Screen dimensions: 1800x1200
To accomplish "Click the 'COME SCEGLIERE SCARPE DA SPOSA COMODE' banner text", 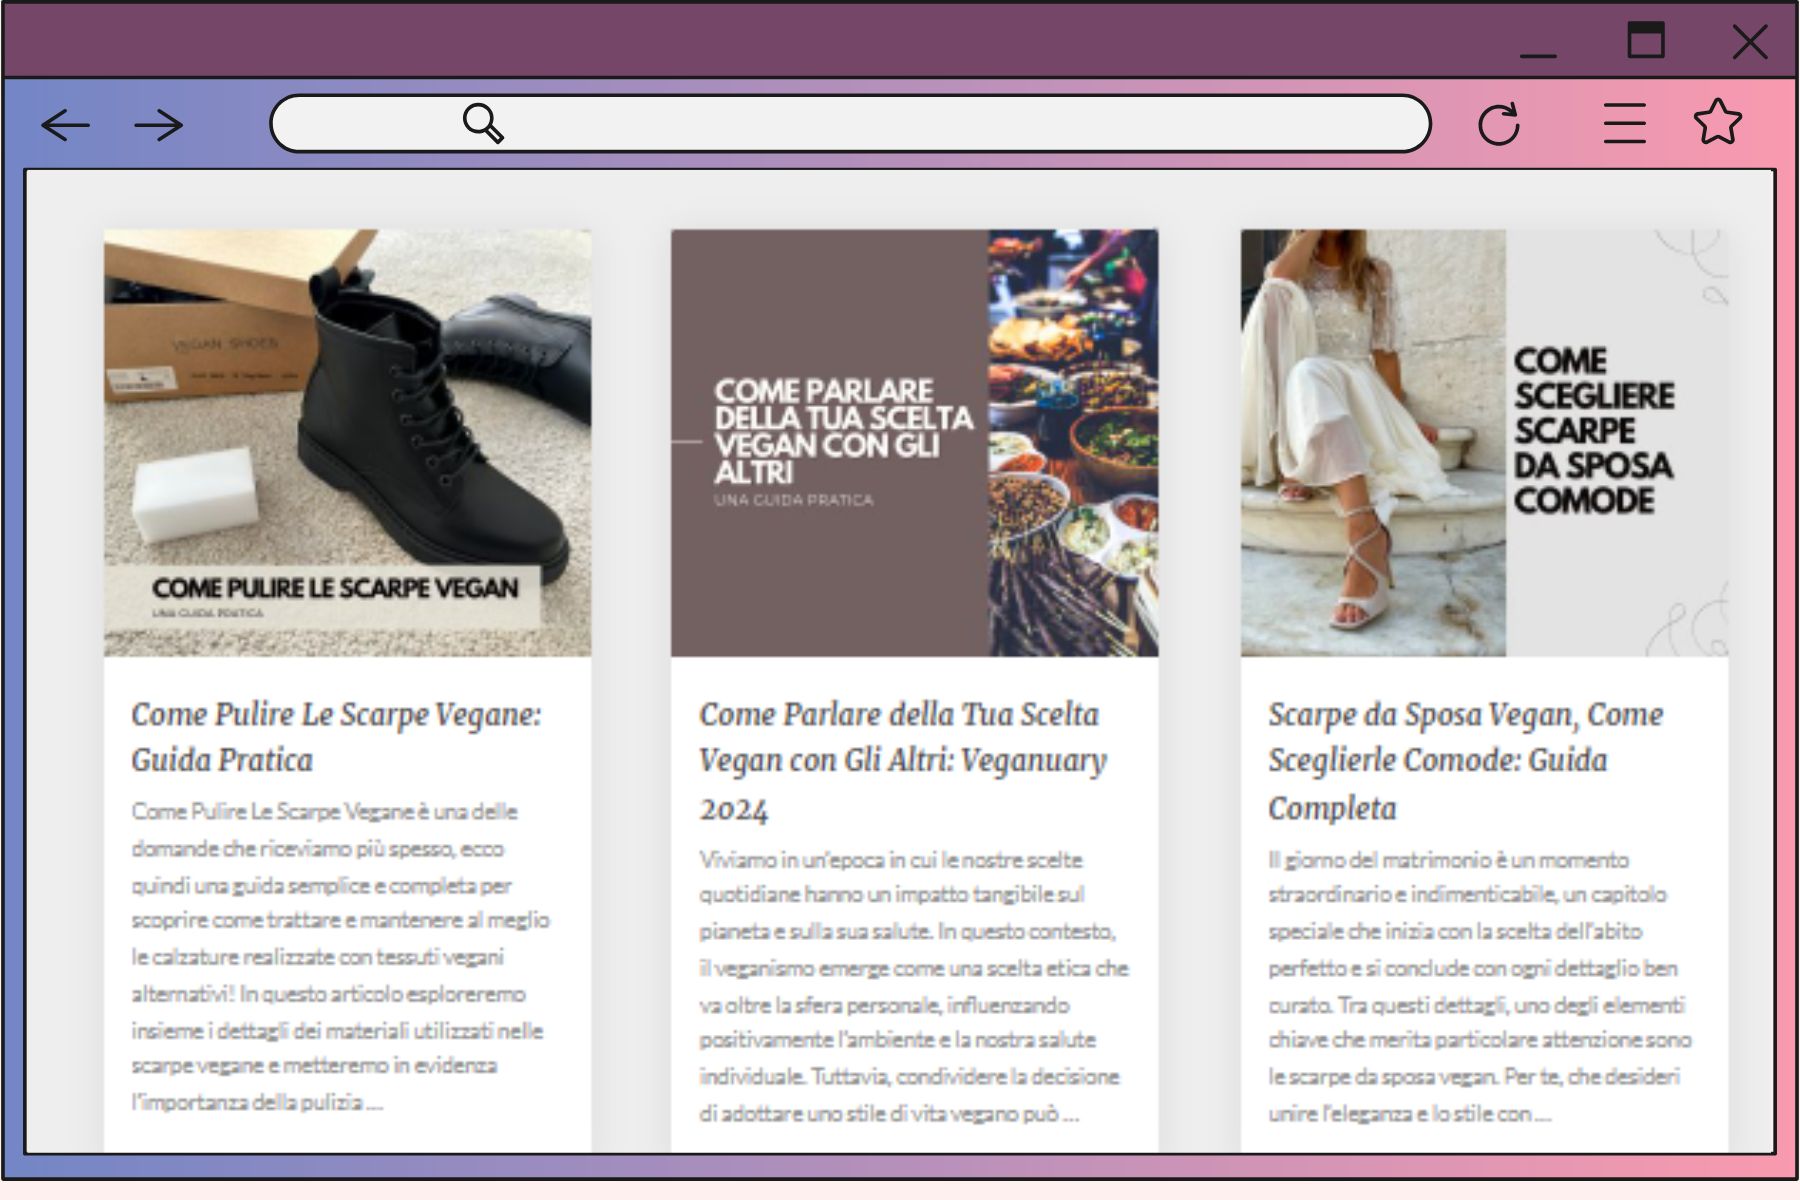I will coord(1592,431).
